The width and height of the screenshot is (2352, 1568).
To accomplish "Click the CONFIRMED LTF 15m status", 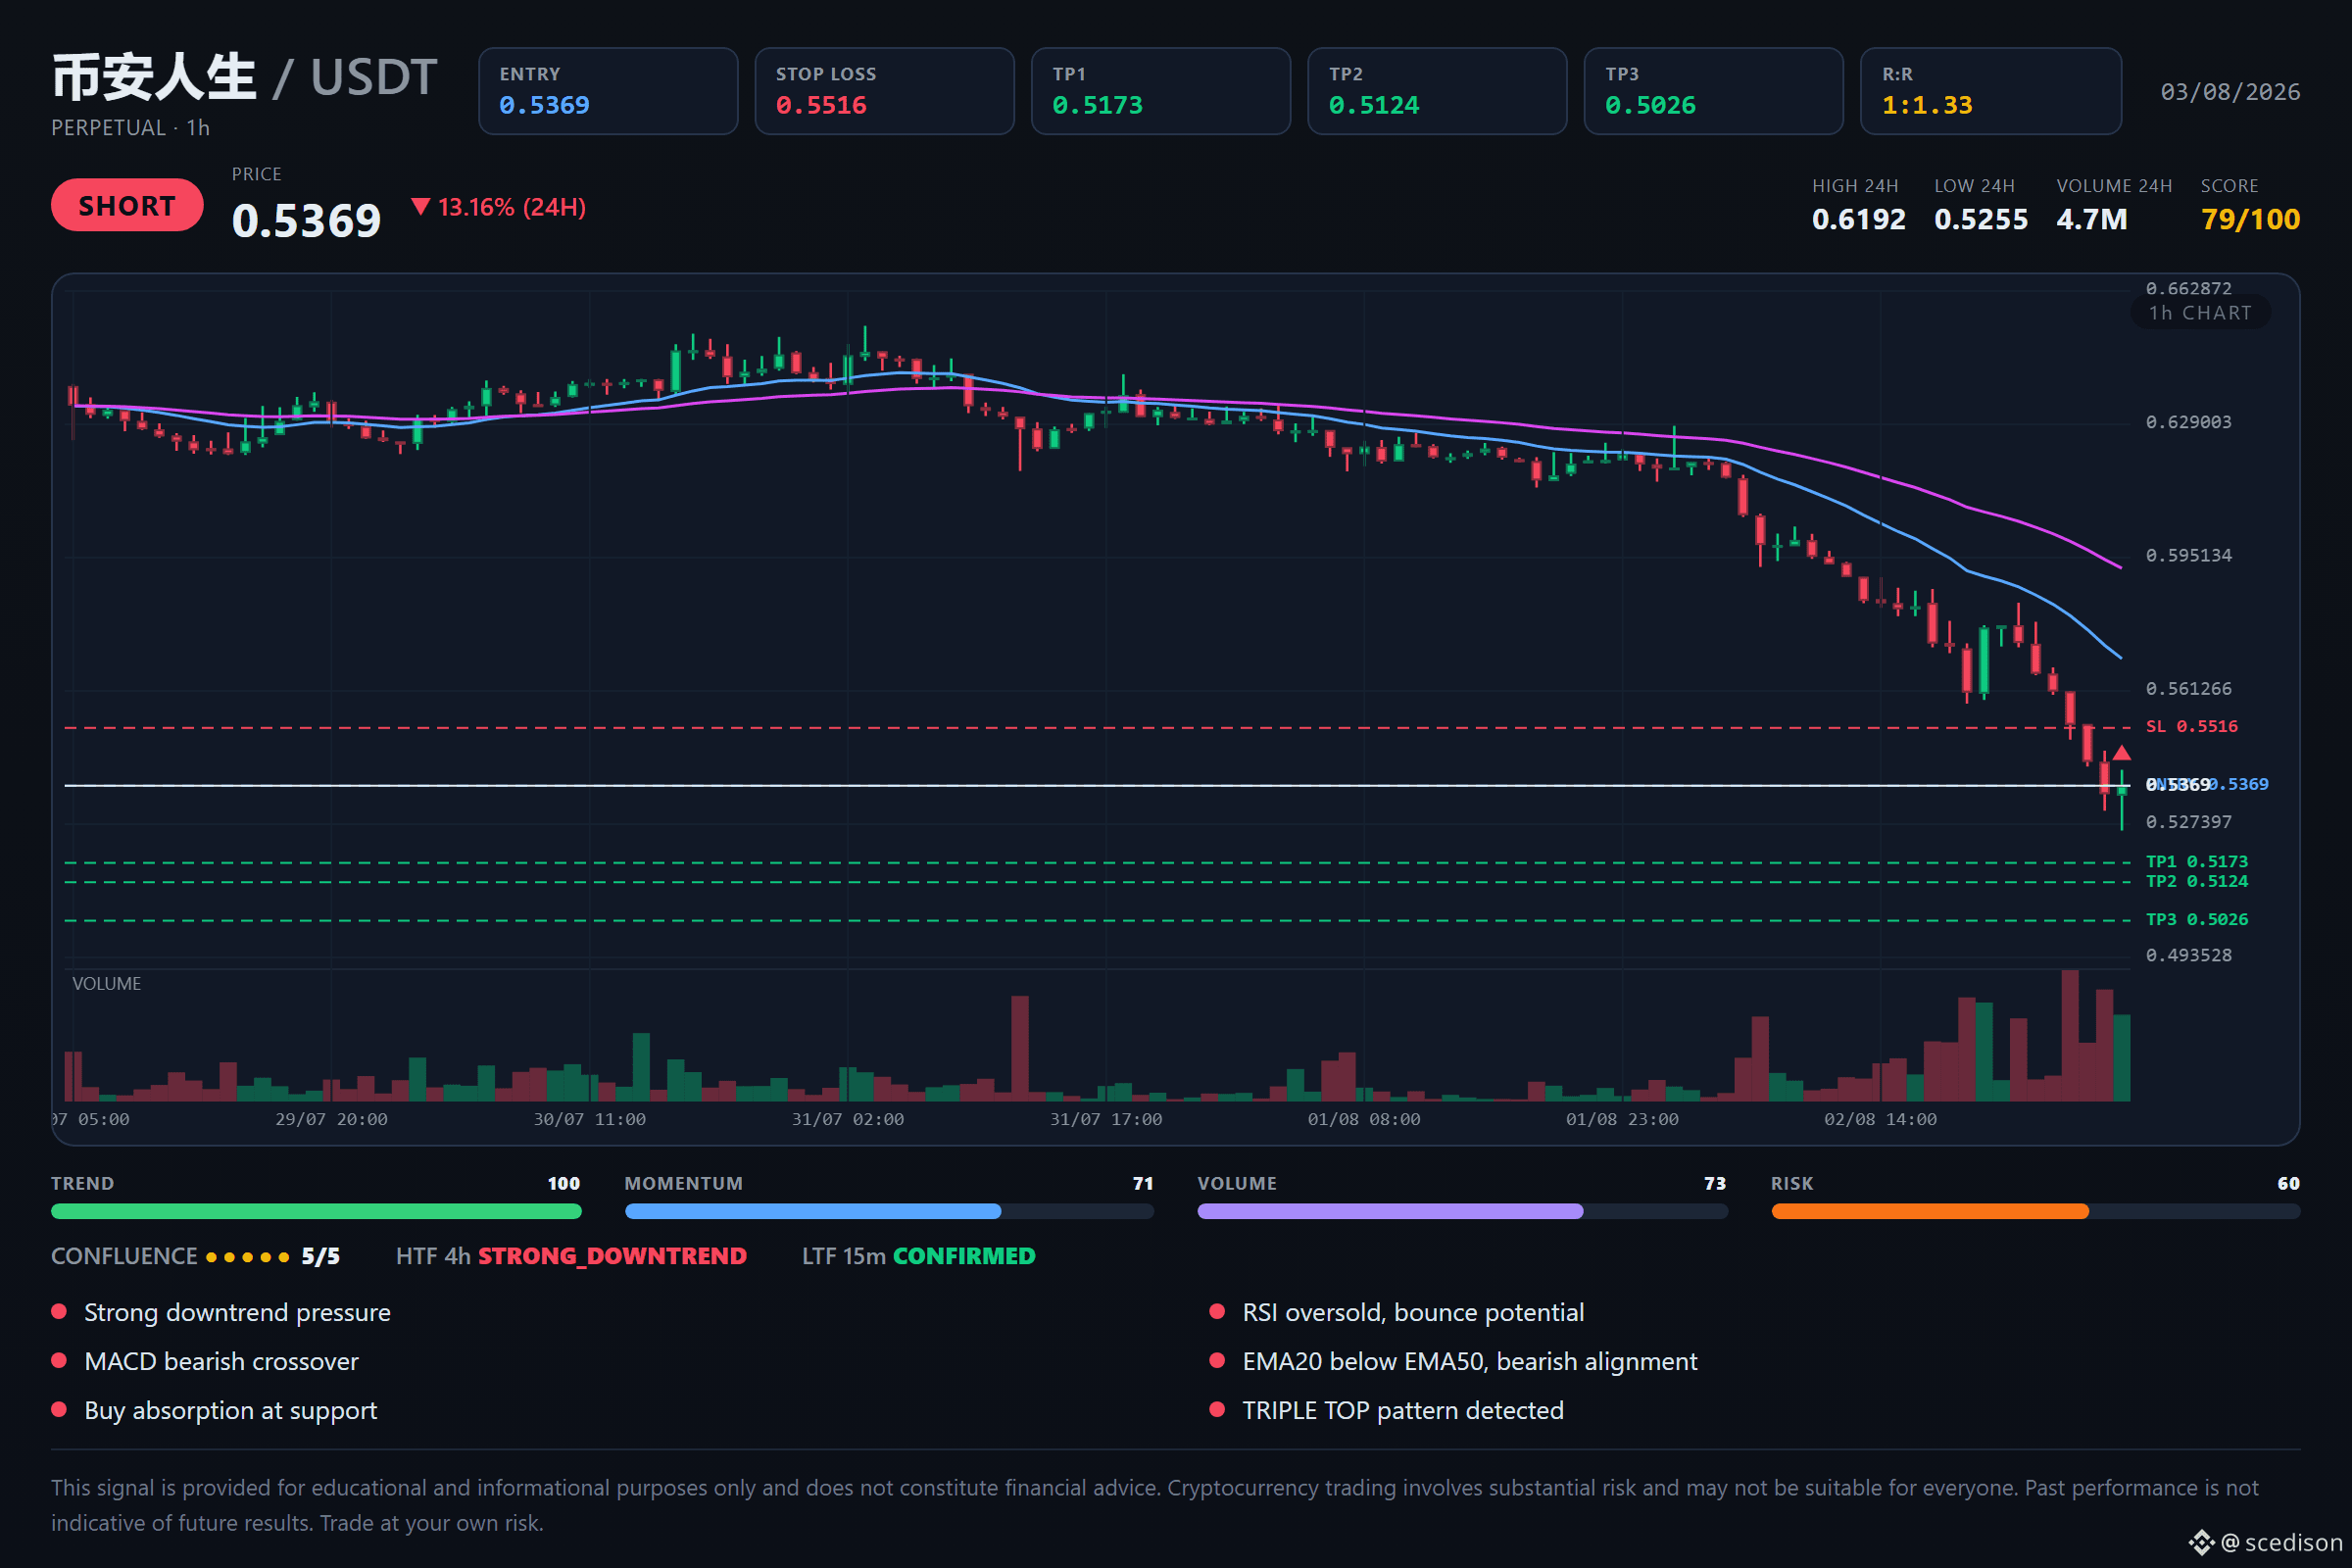I will (x=964, y=1257).
